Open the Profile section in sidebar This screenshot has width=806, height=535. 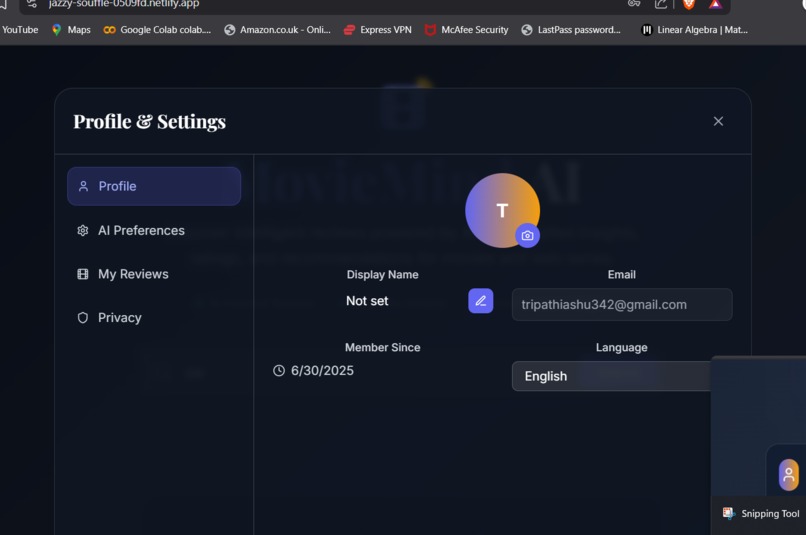(154, 186)
